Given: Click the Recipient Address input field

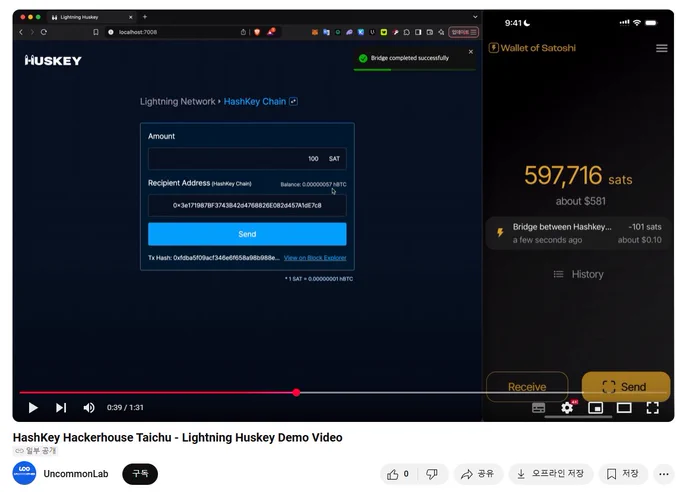Looking at the screenshot, I should (247, 205).
